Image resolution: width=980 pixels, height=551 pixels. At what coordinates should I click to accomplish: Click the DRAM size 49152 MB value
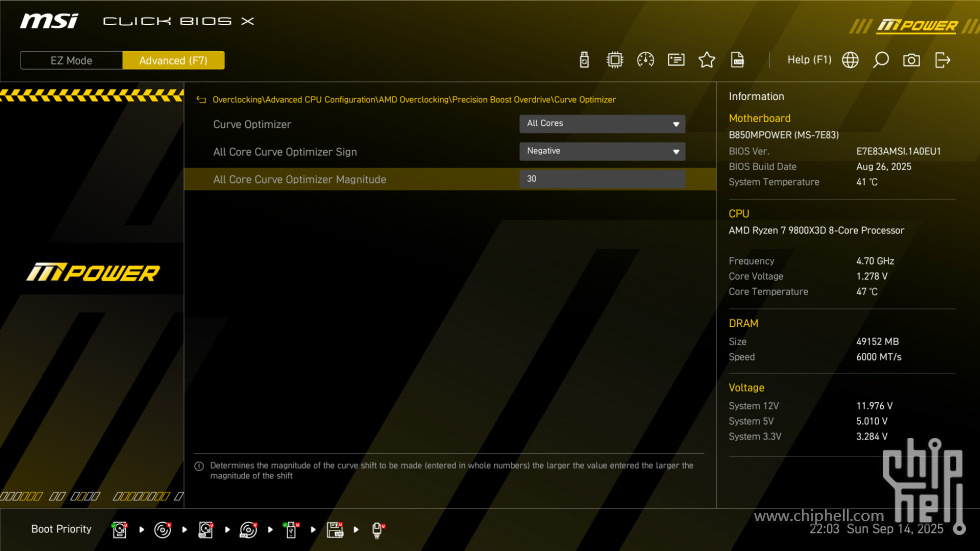(878, 342)
